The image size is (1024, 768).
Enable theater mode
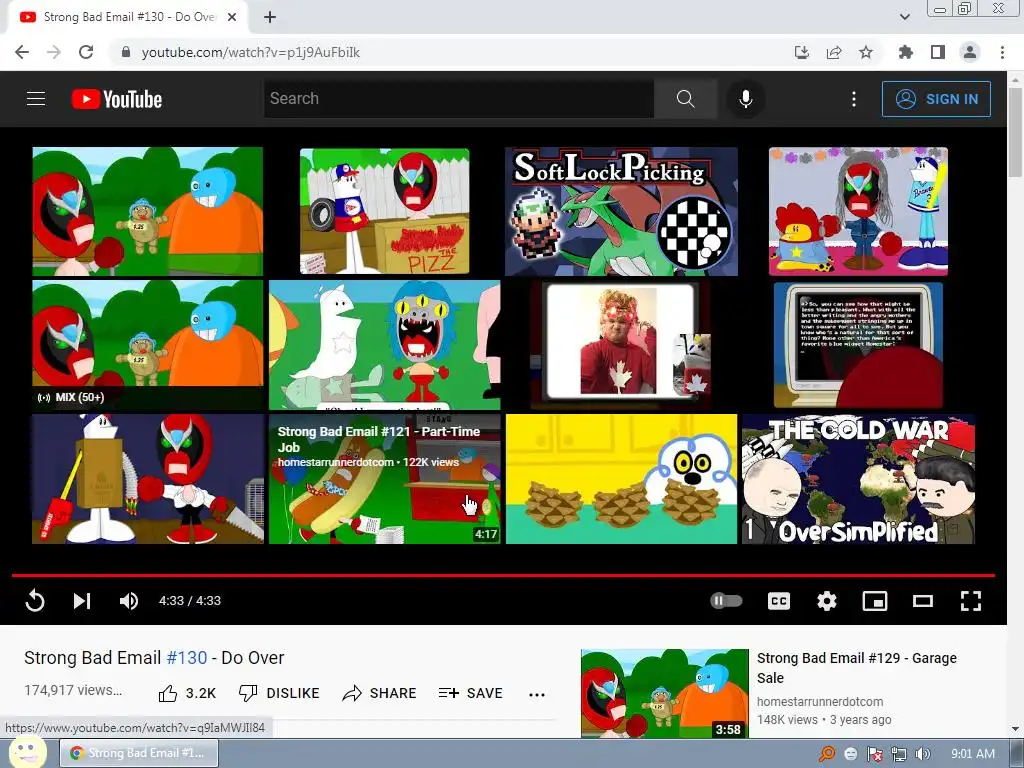[x=923, y=601]
